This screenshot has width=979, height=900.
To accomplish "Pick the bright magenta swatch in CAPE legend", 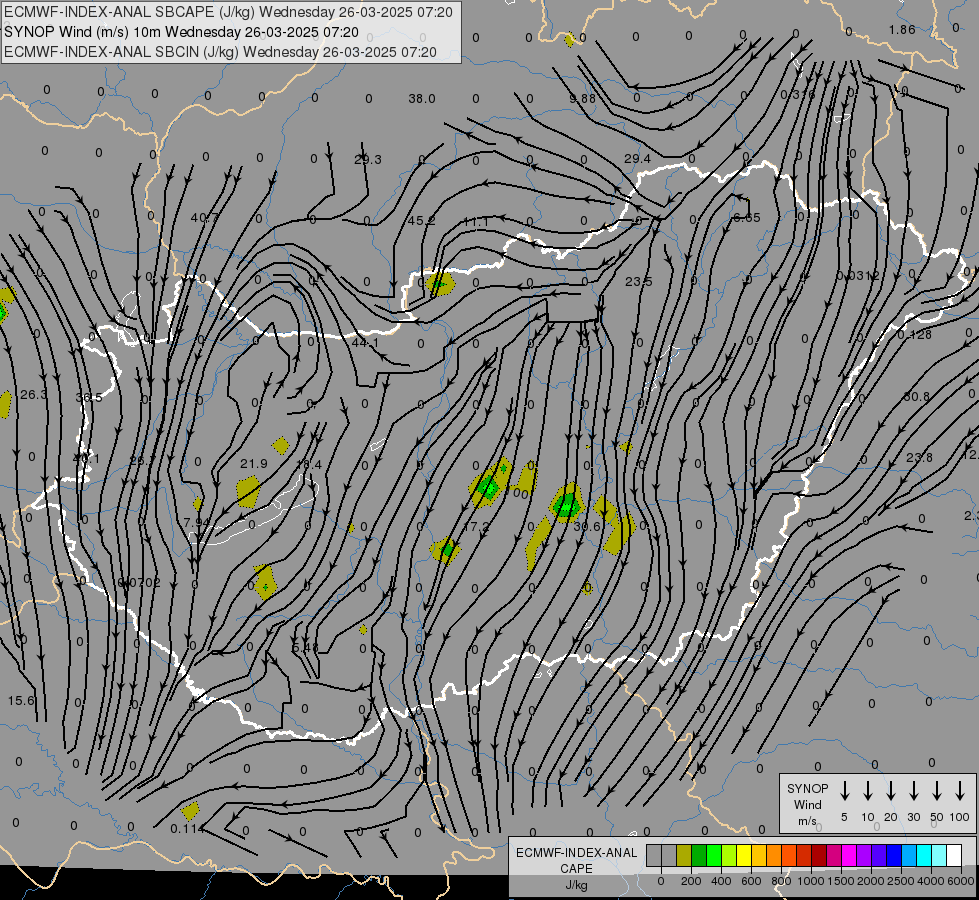I will 849,855.
